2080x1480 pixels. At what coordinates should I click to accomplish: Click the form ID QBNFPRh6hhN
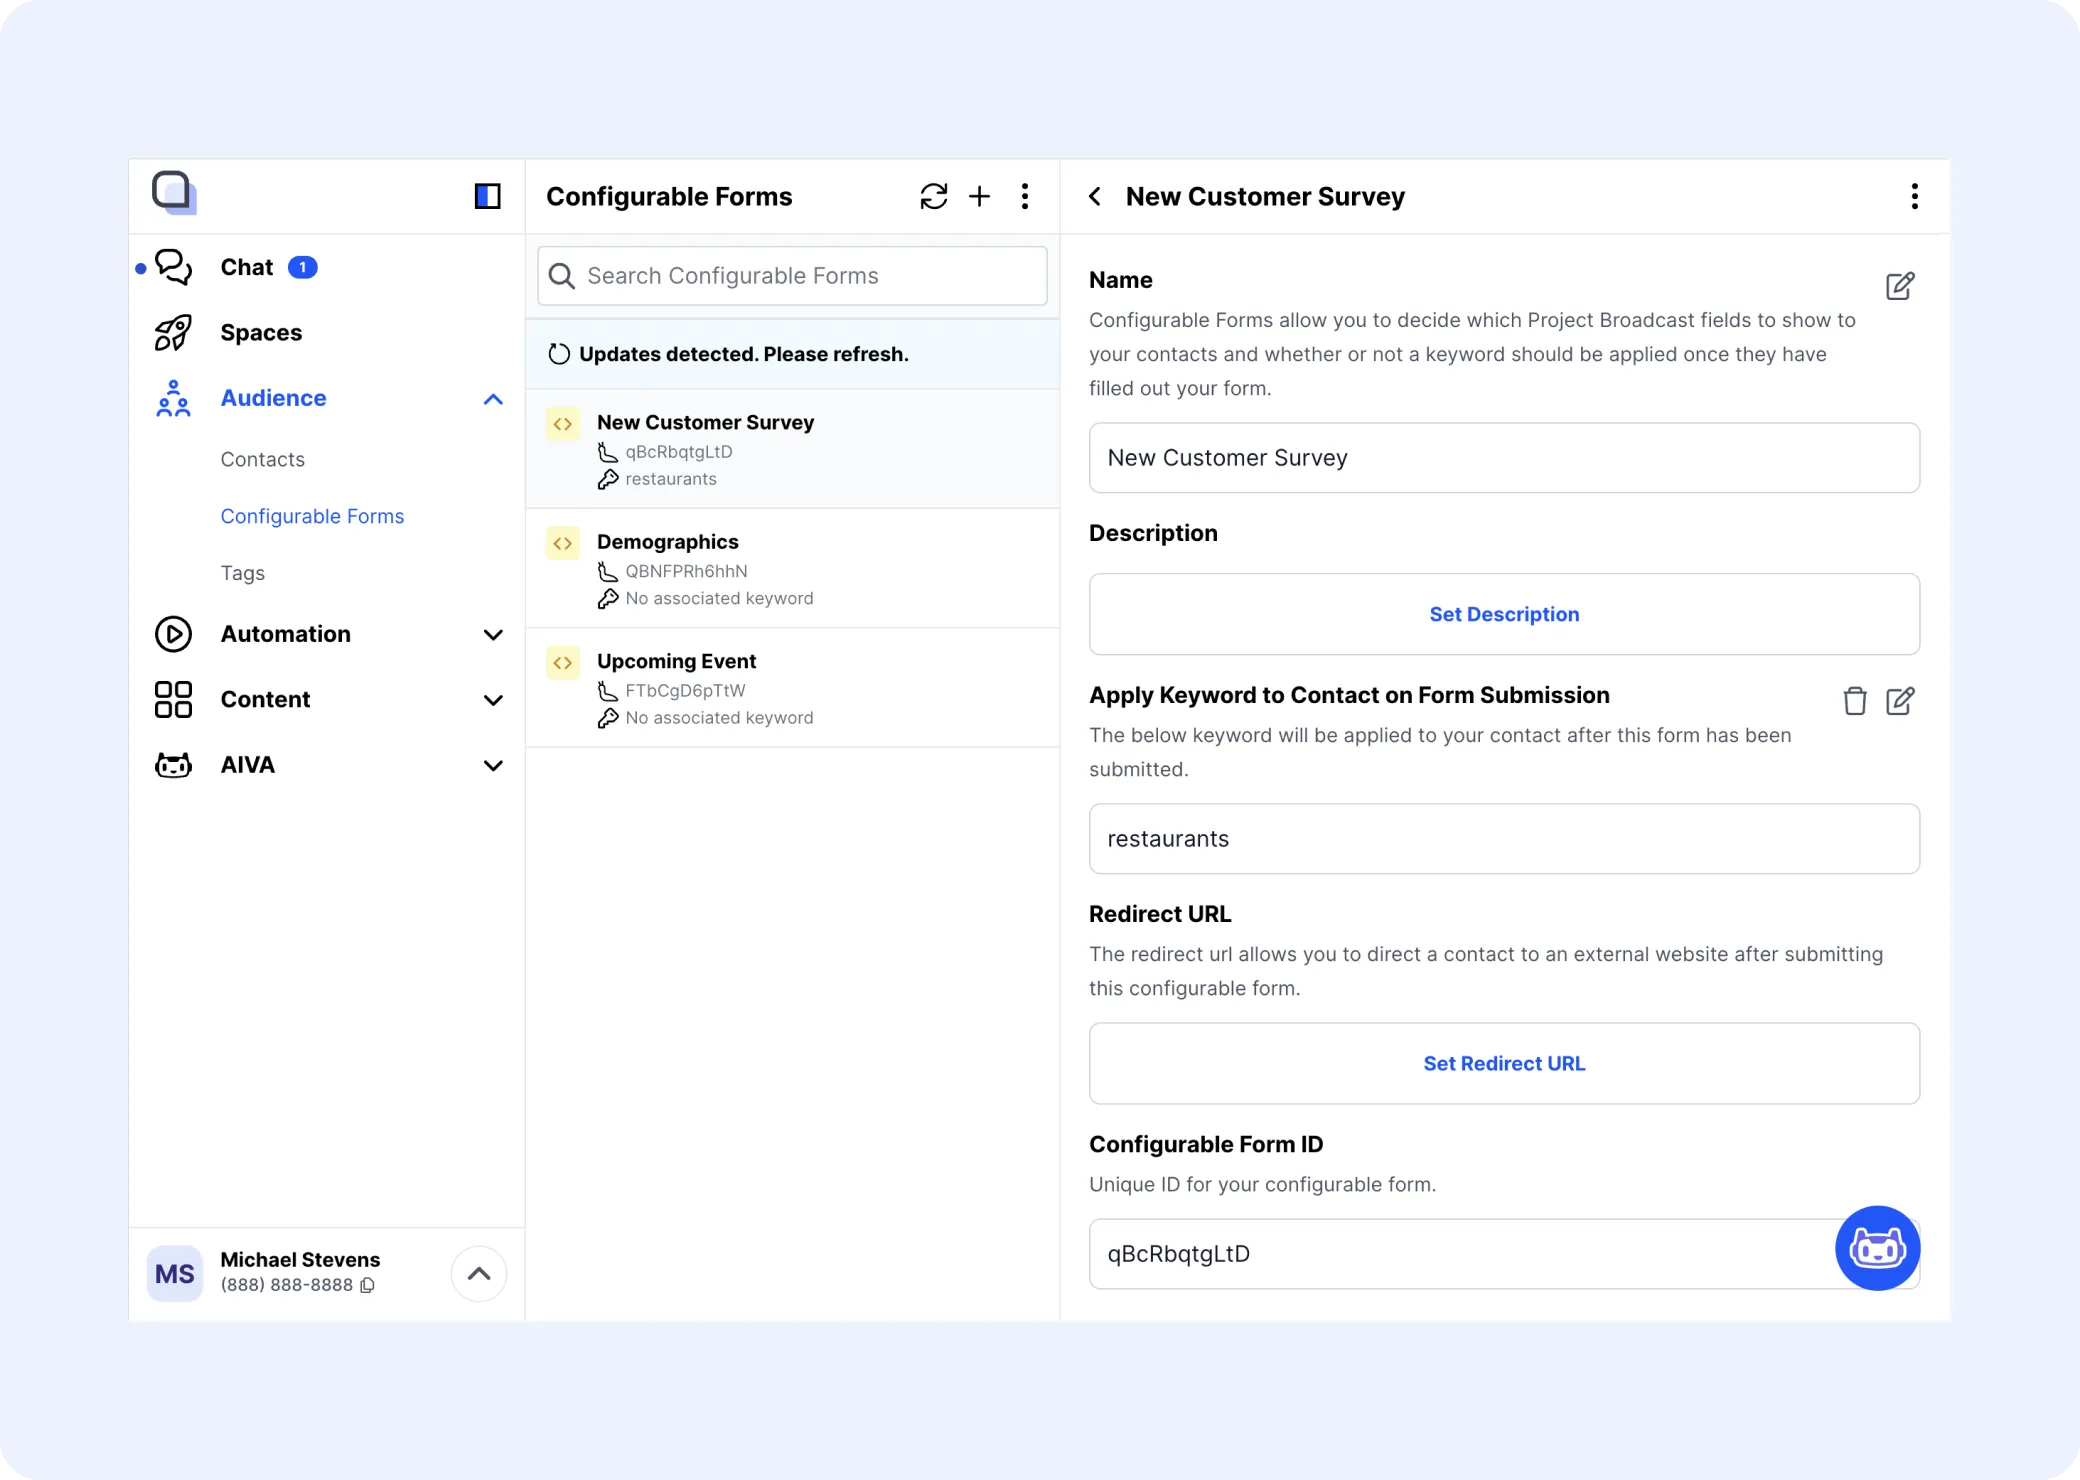pos(686,571)
